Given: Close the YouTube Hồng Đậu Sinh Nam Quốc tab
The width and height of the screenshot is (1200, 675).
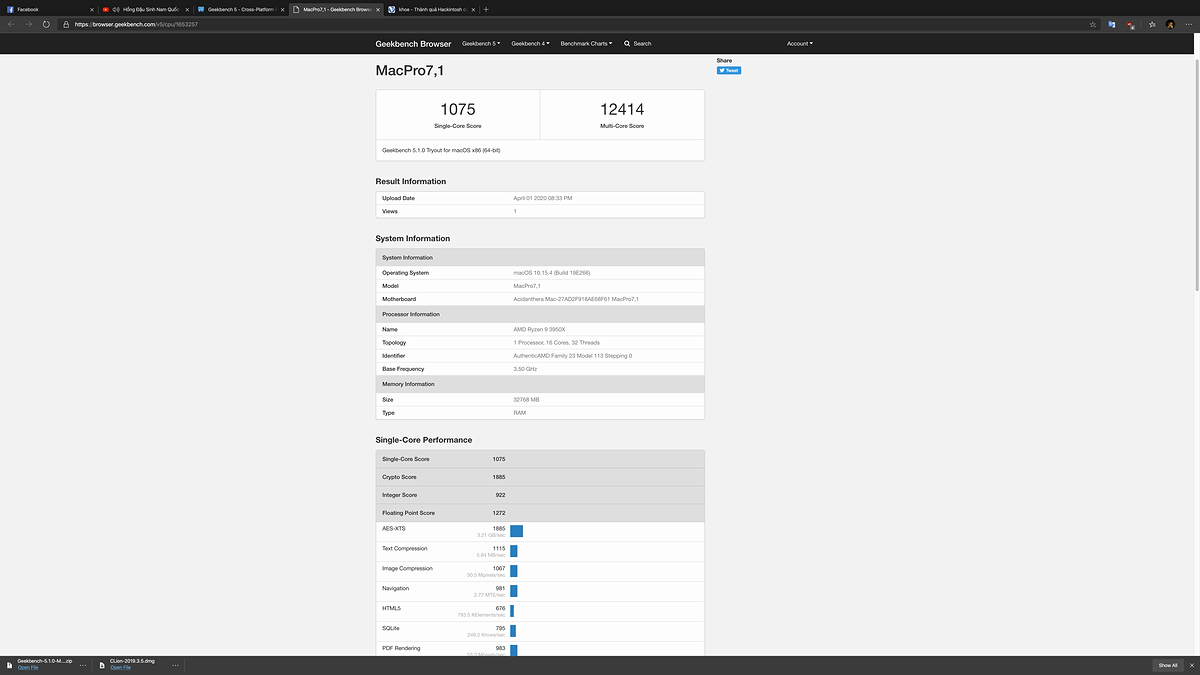Looking at the screenshot, I should (186, 9).
